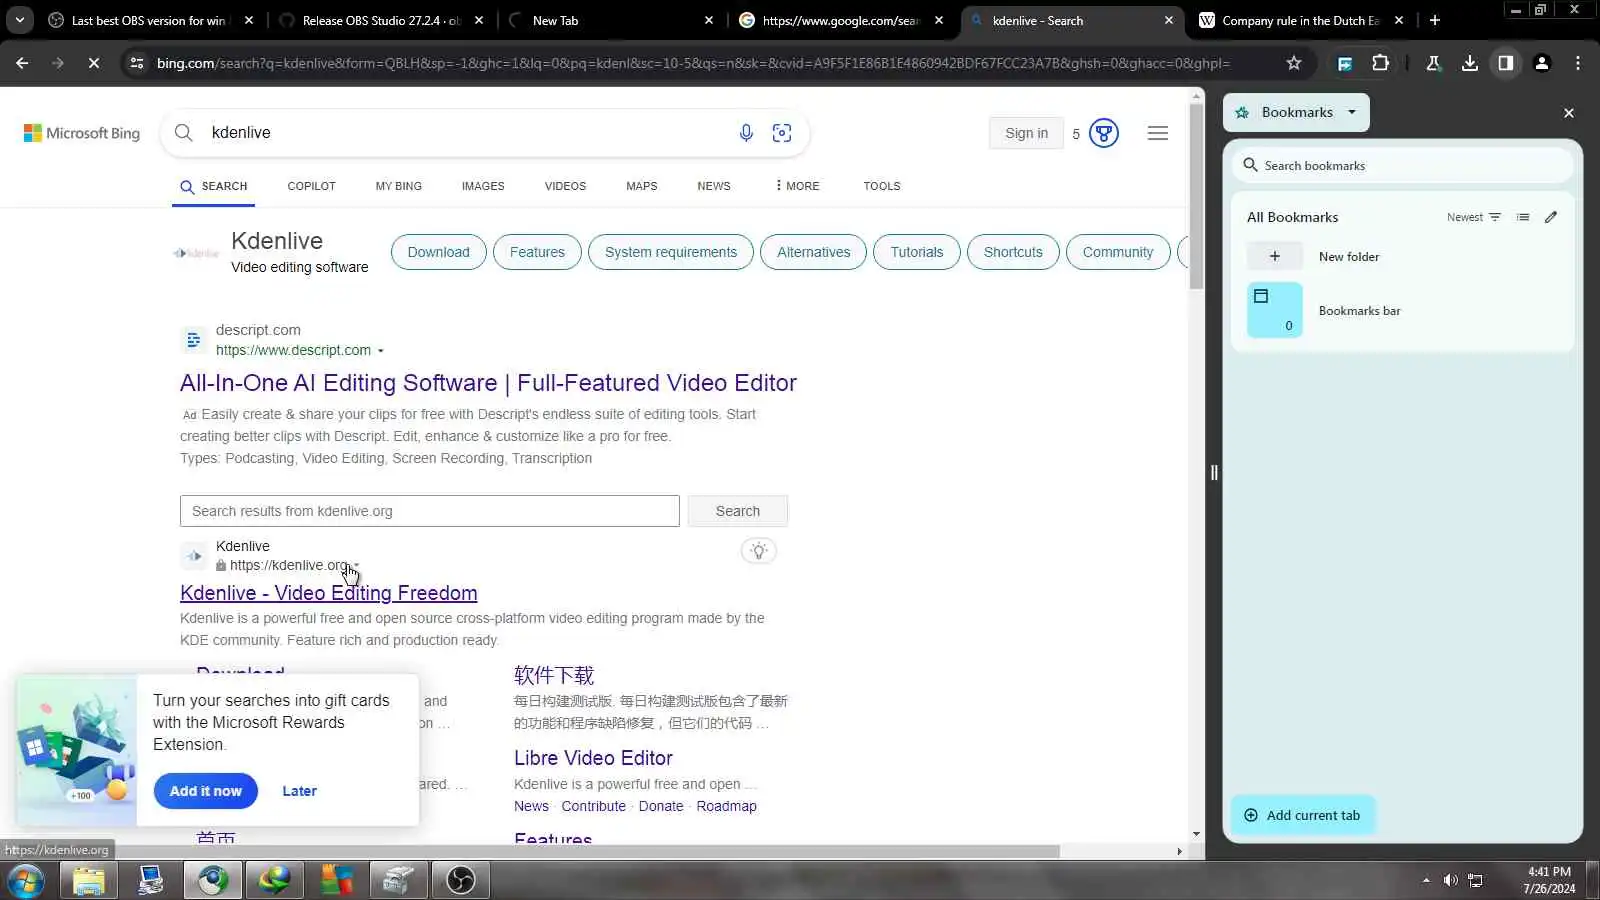
Task: Open the COPILOT search tab
Action: point(311,186)
